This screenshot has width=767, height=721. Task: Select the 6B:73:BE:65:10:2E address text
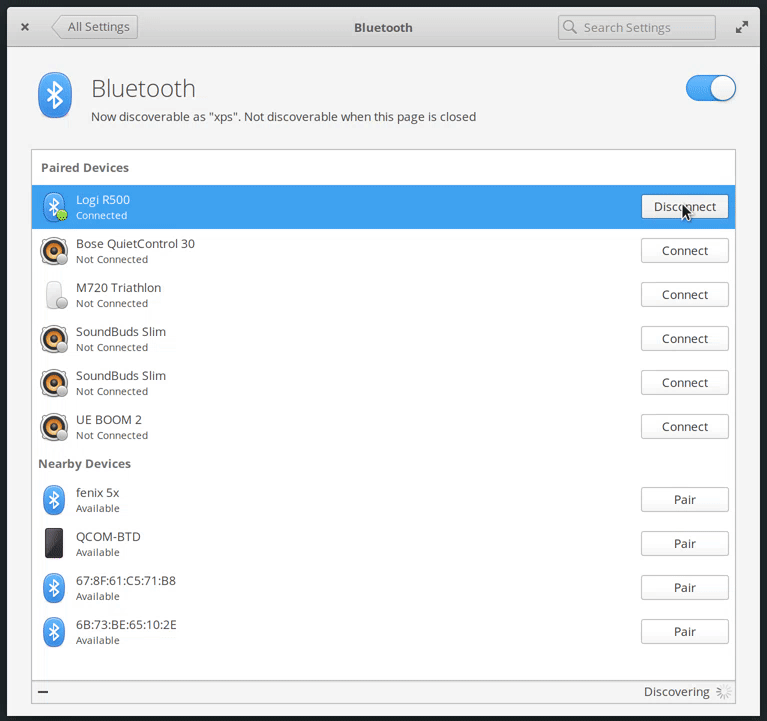point(126,625)
